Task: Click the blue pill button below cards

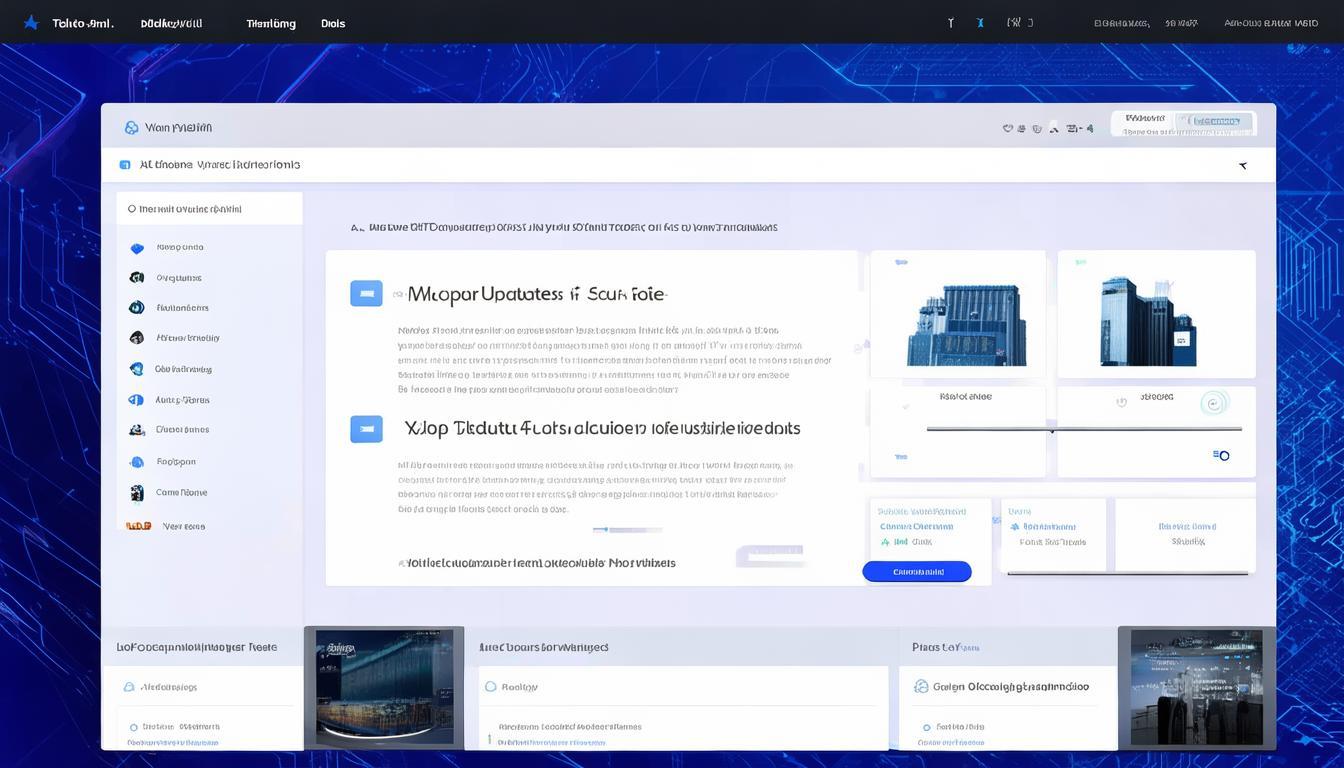Action: coord(916,572)
